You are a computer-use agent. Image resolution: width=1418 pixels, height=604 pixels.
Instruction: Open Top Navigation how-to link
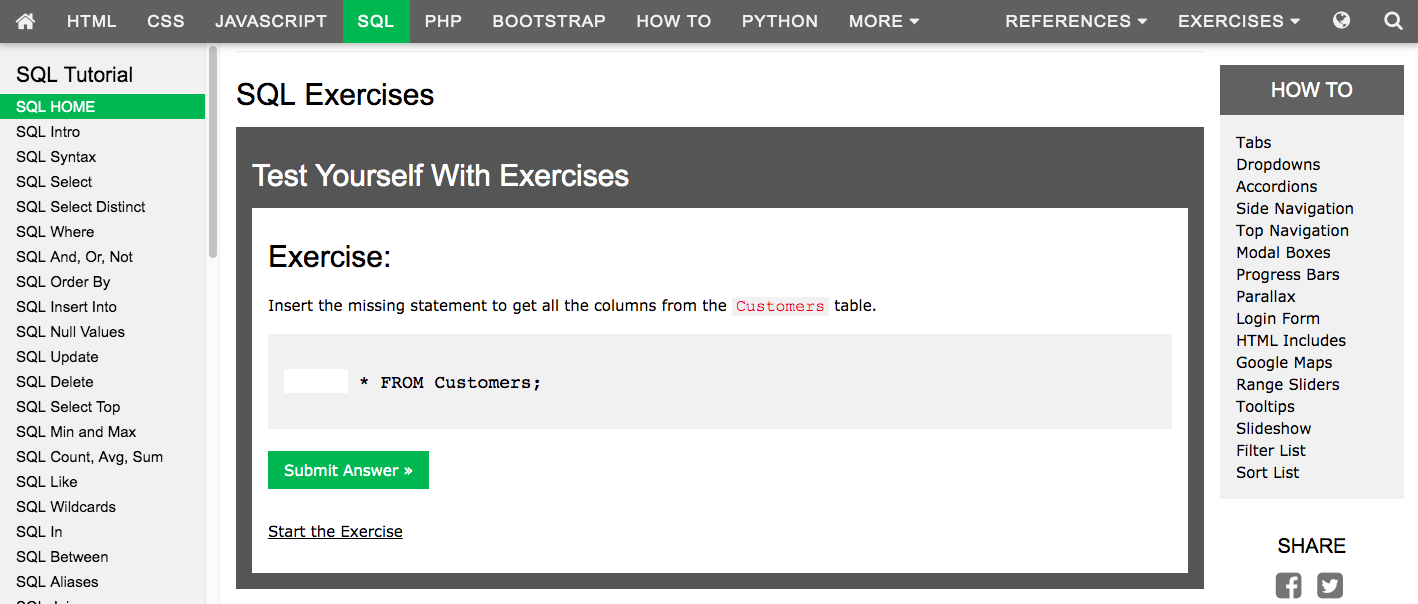1292,230
